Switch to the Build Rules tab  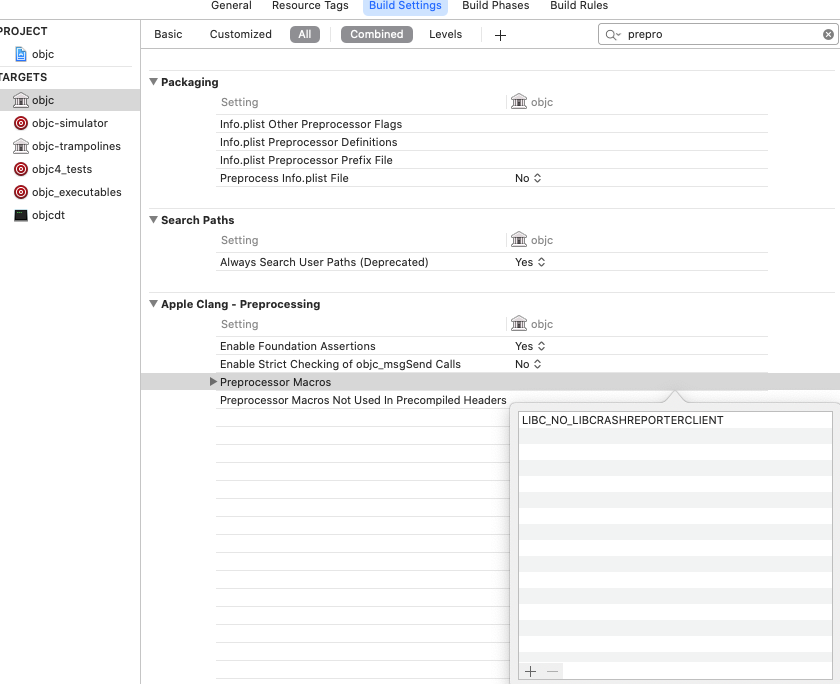pyautogui.click(x=579, y=5)
